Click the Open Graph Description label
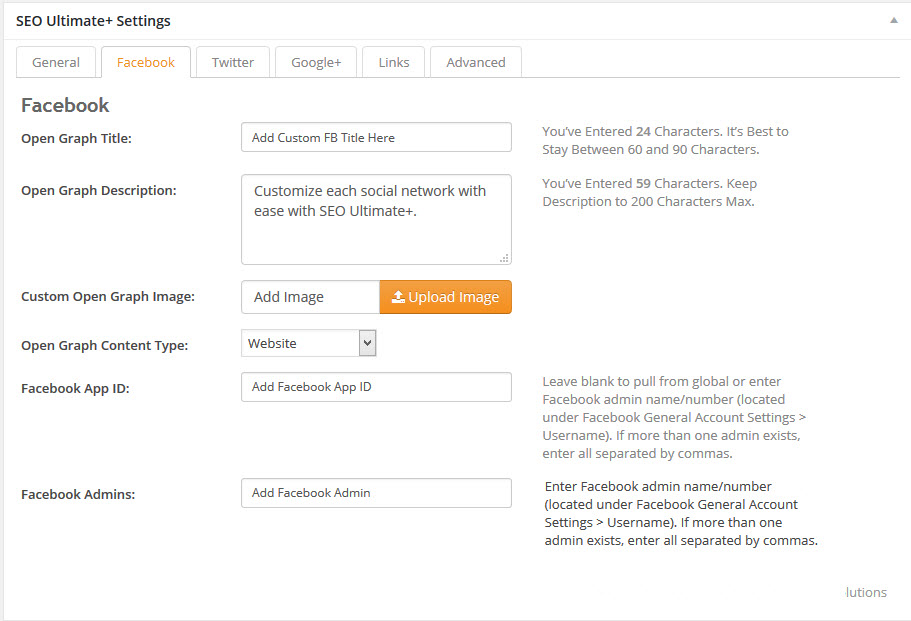The image size is (911, 621). (99, 191)
